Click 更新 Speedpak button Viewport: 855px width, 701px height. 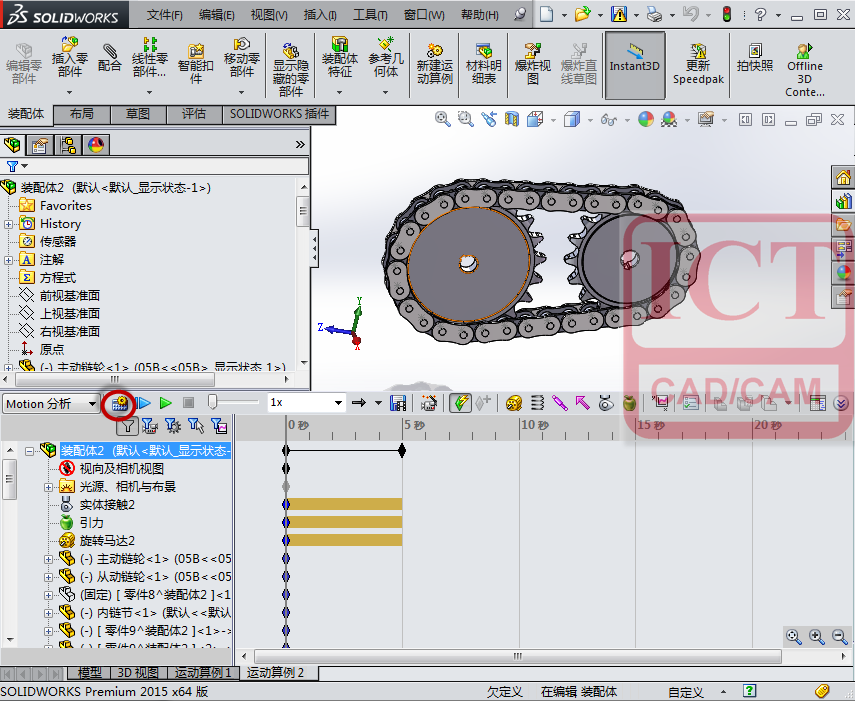coord(698,64)
